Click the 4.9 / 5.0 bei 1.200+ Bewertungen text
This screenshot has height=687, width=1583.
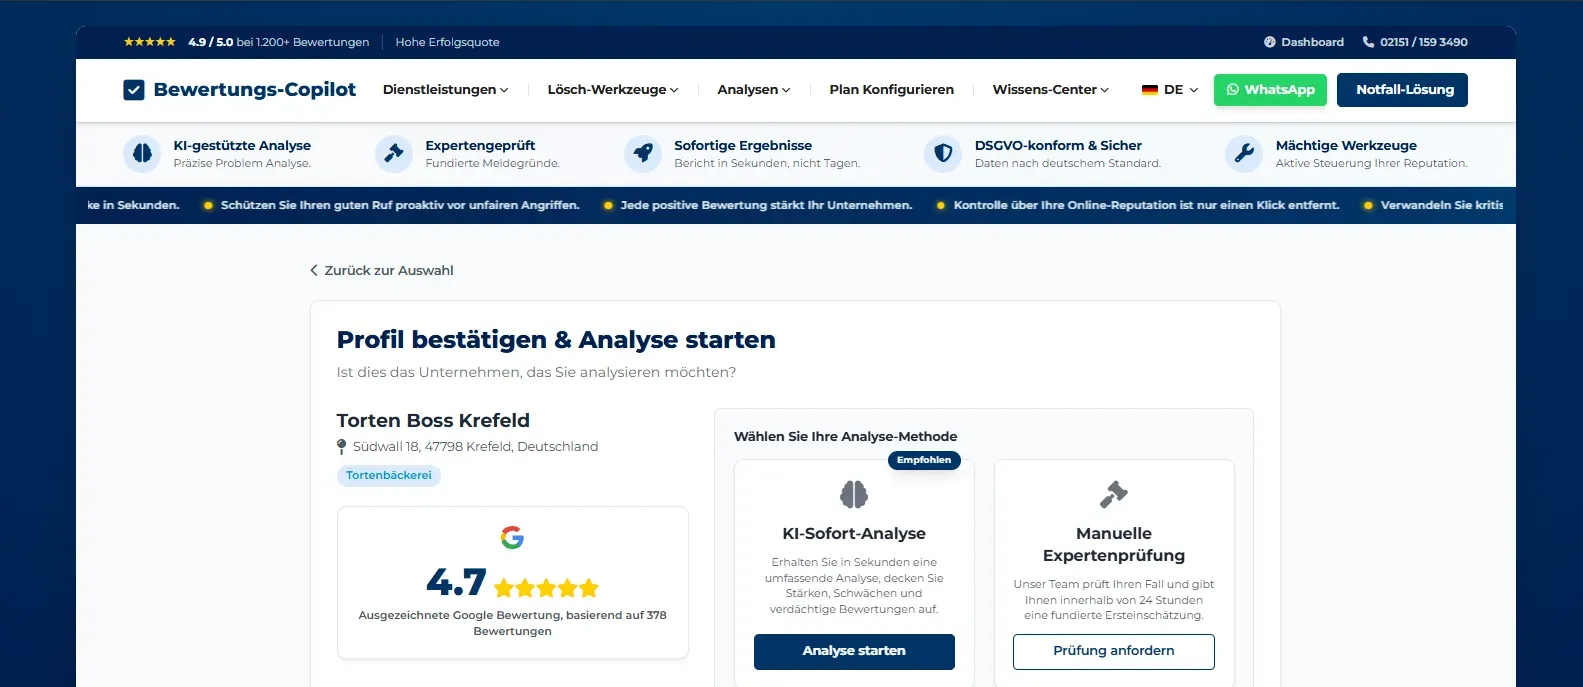point(279,42)
